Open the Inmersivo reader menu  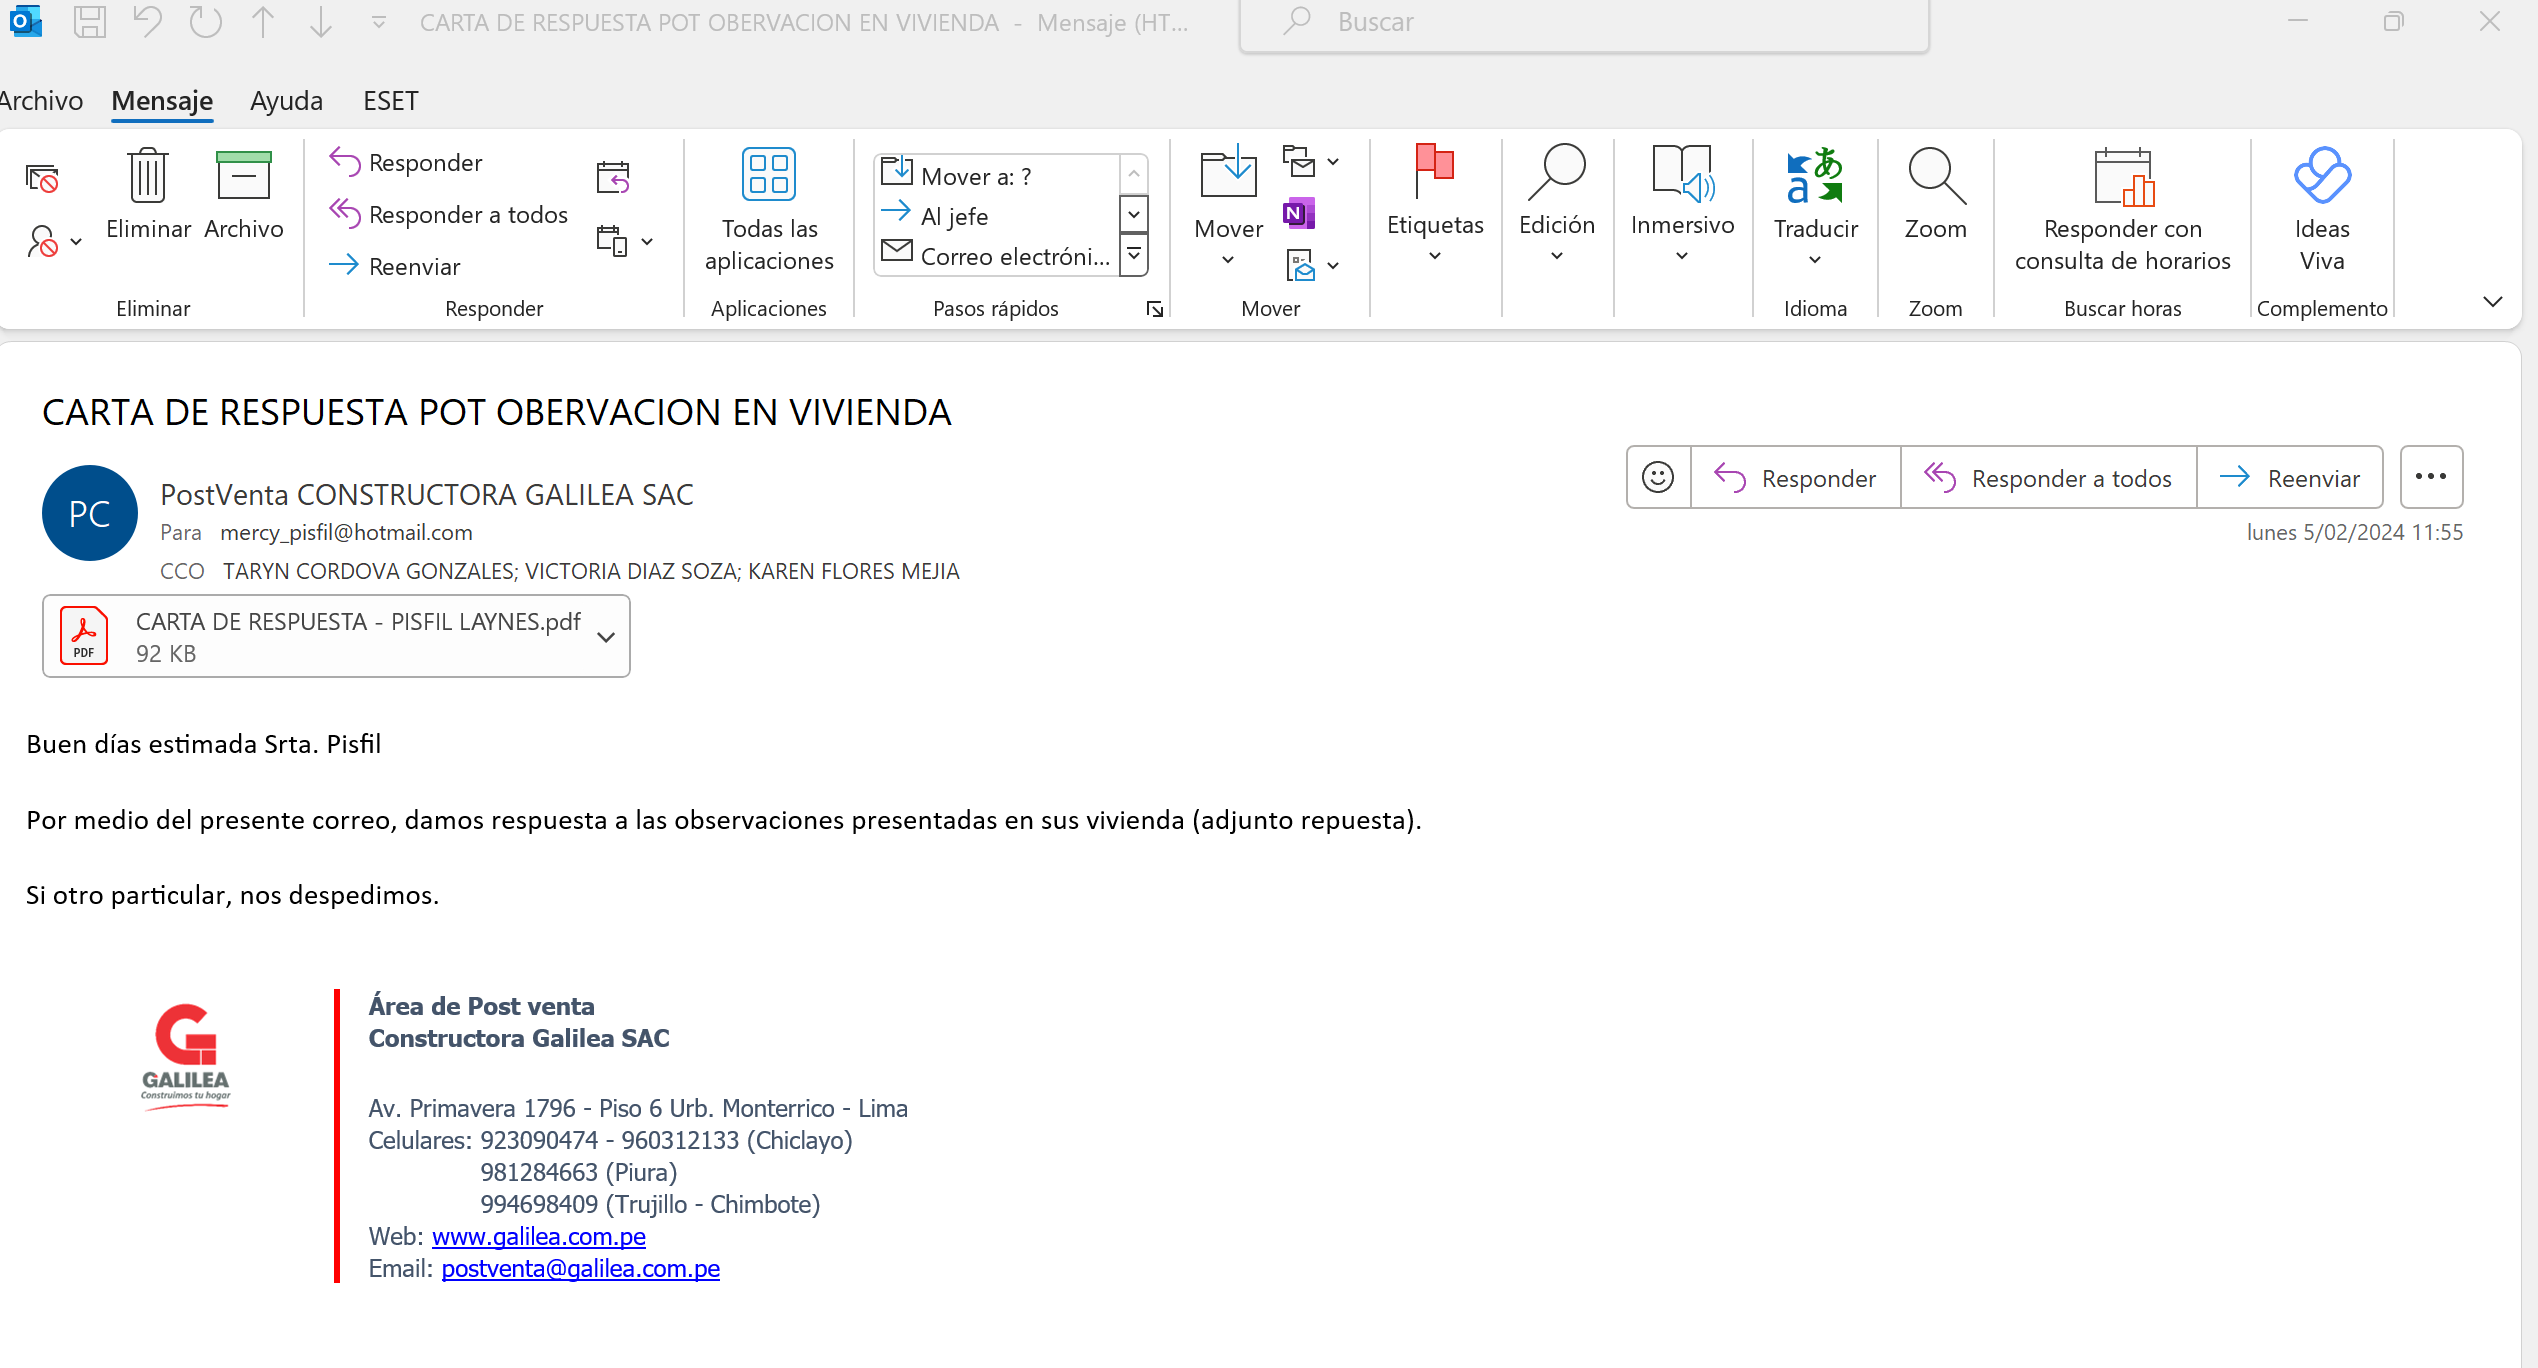[x=1682, y=205]
